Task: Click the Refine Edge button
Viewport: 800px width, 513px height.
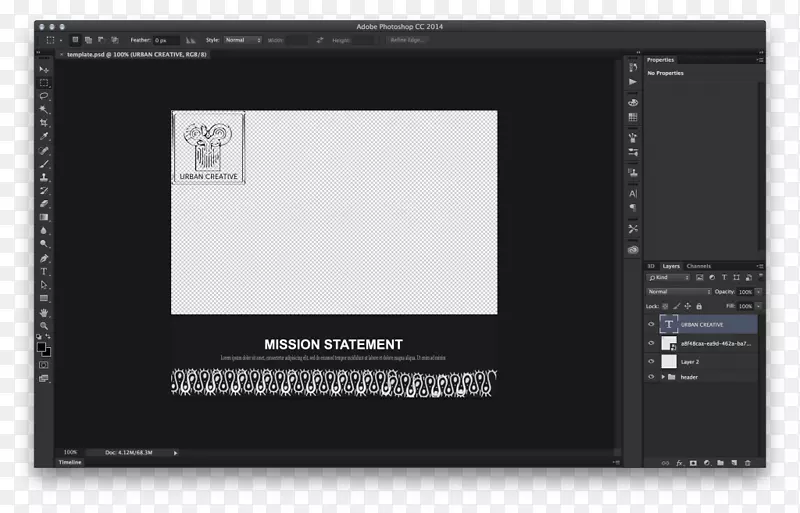Action: pyautogui.click(x=407, y=40)
